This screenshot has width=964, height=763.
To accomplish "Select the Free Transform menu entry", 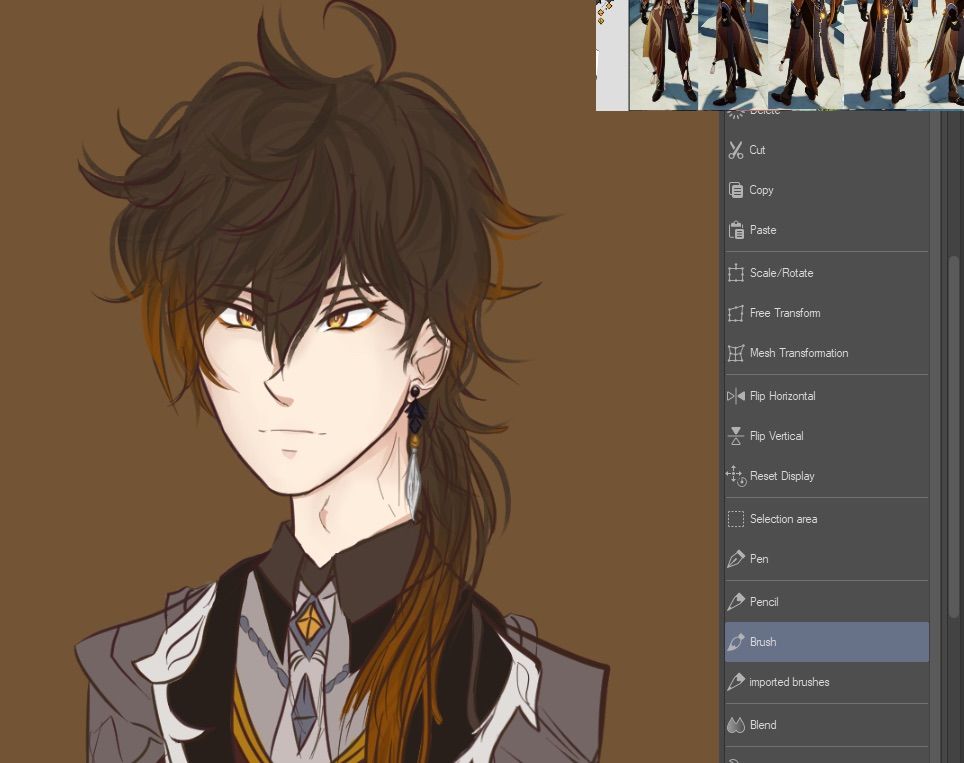I will [x=827, y=313].
